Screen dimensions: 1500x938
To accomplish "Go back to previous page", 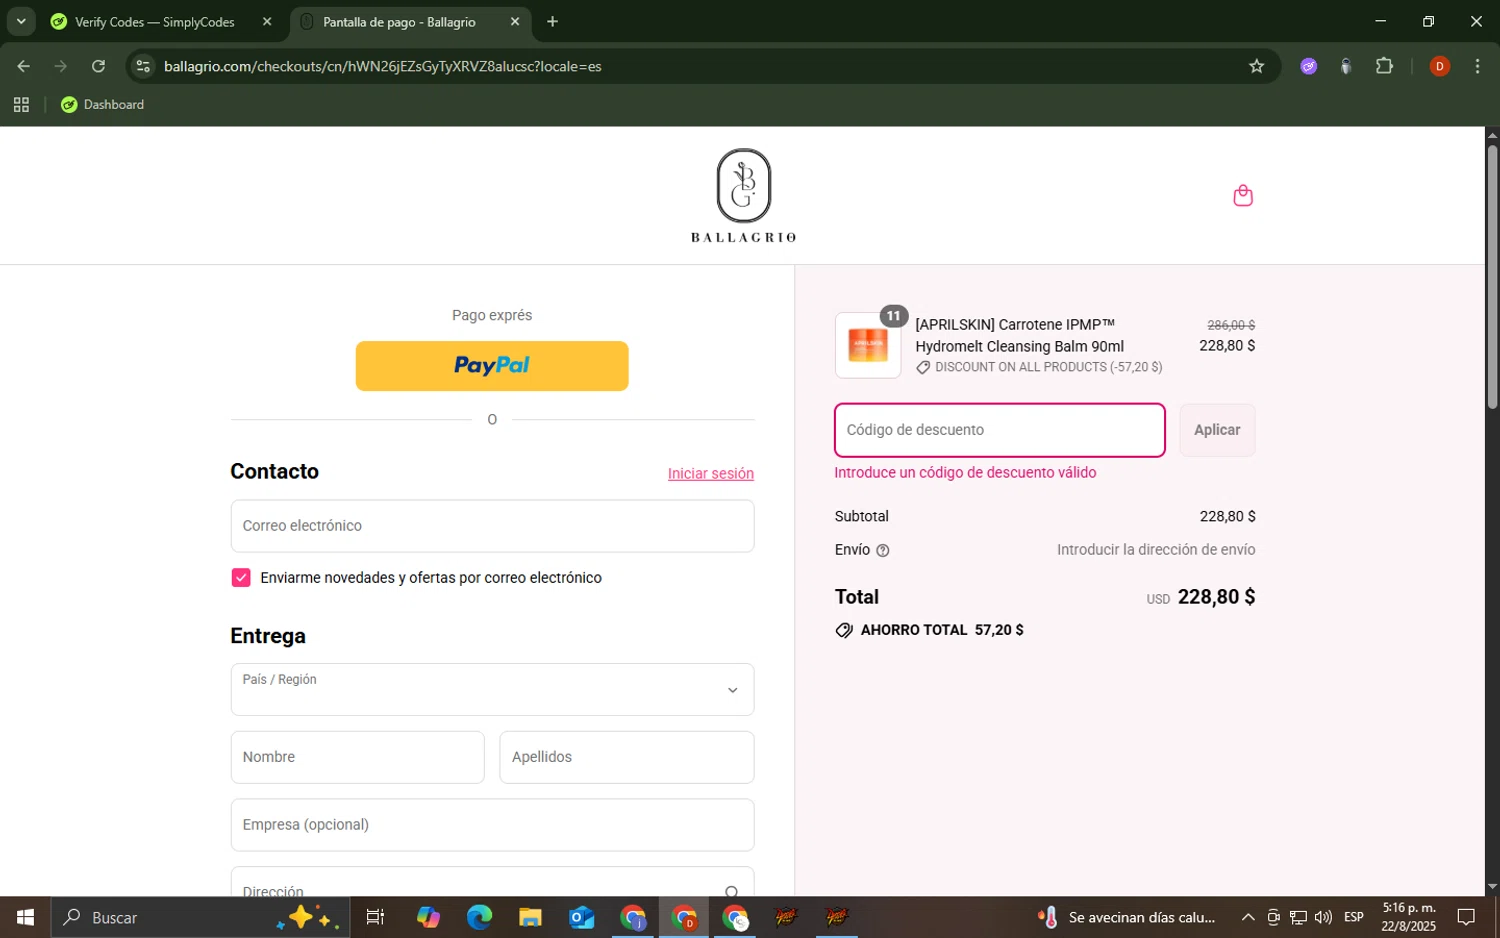I will click(23, 66).
